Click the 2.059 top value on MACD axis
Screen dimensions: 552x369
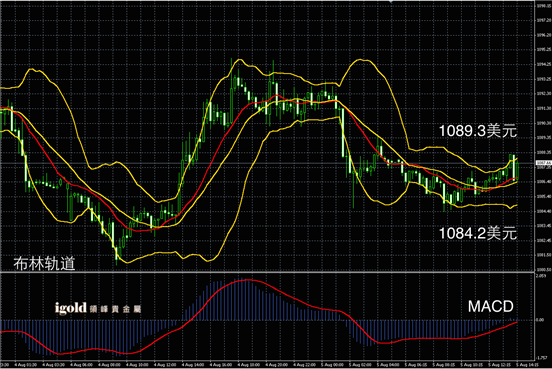click(541, 276)
